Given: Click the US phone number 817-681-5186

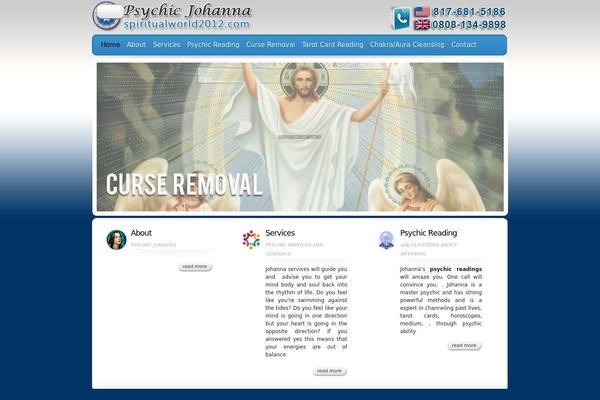Looking at the screenshot, I should [469, 12].
